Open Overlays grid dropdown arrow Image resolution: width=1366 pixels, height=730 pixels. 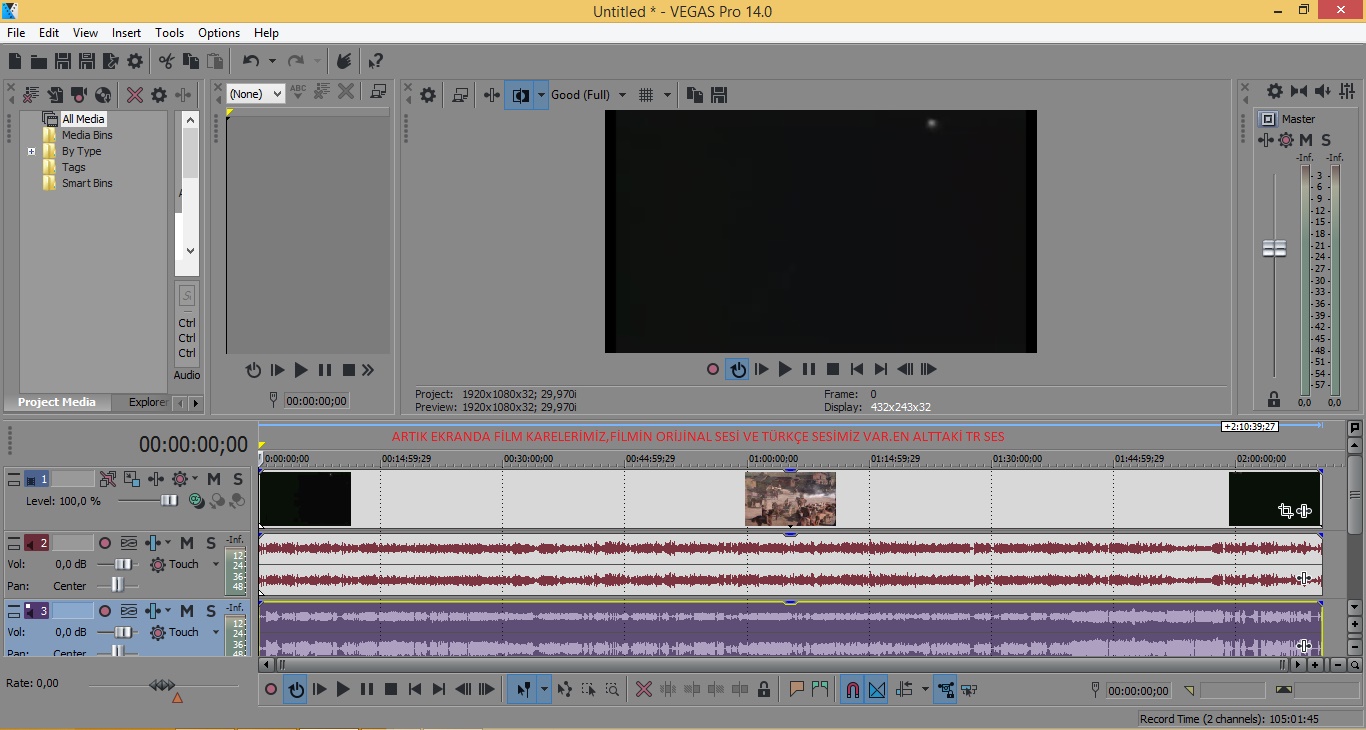[x=667, y=95]
